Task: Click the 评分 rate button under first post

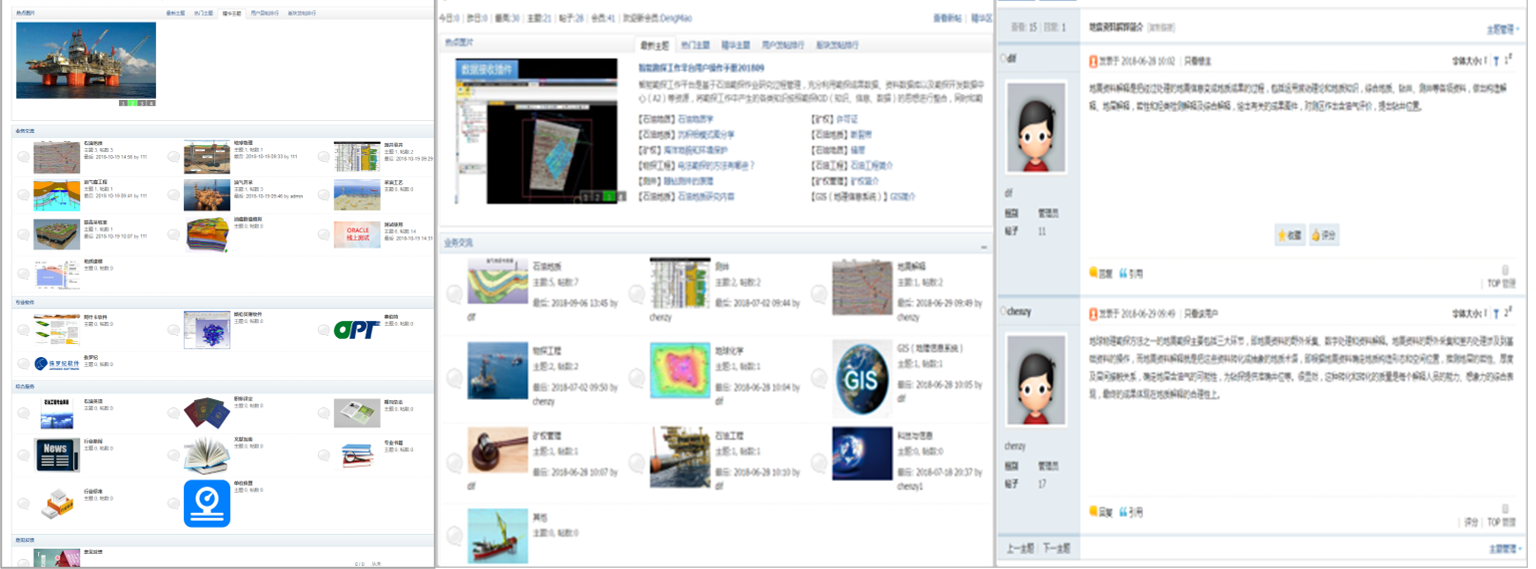Action: point(1324,235)
